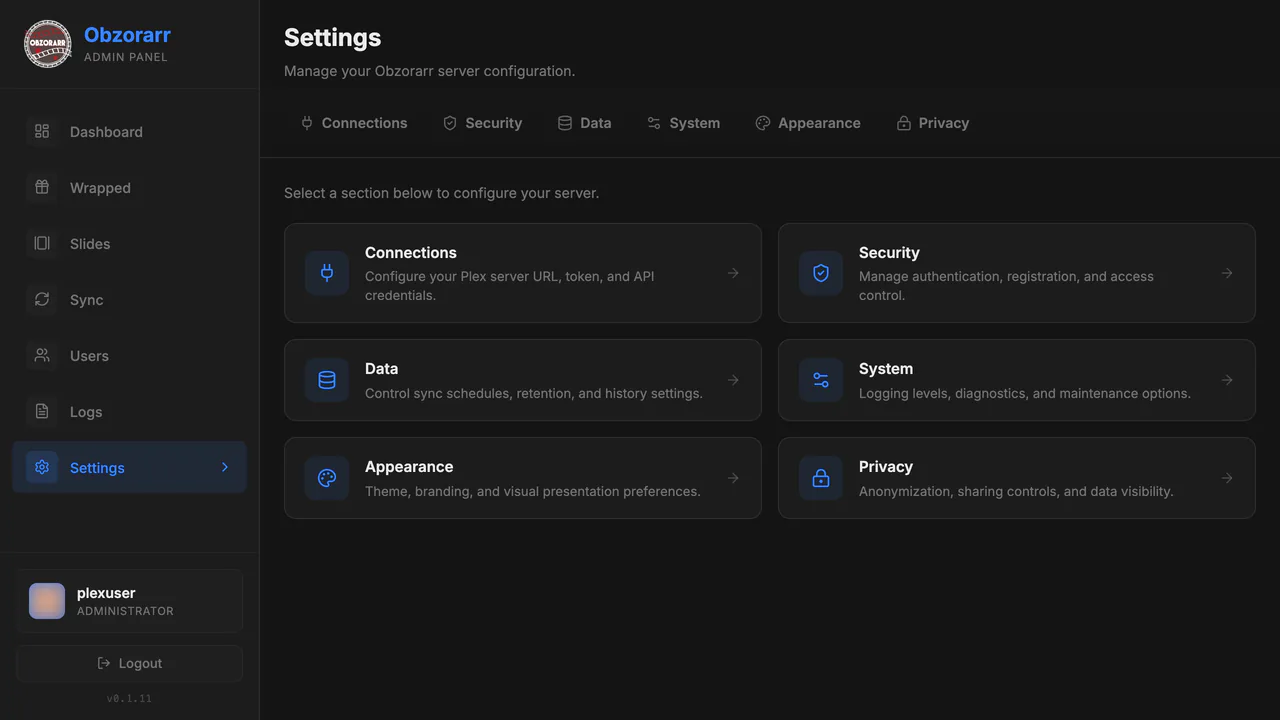Click the ADMINISTRATOR role label
1280x720 pixels.
(x=125, y=611)
